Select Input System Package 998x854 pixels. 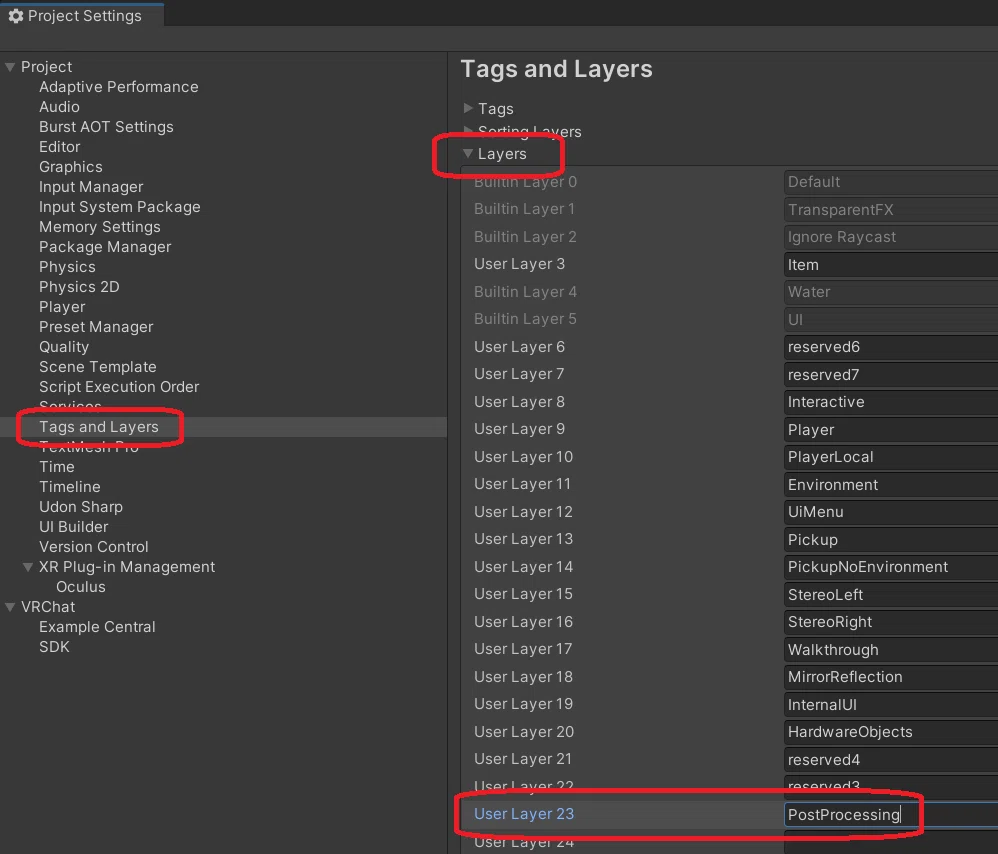point(120,207)
